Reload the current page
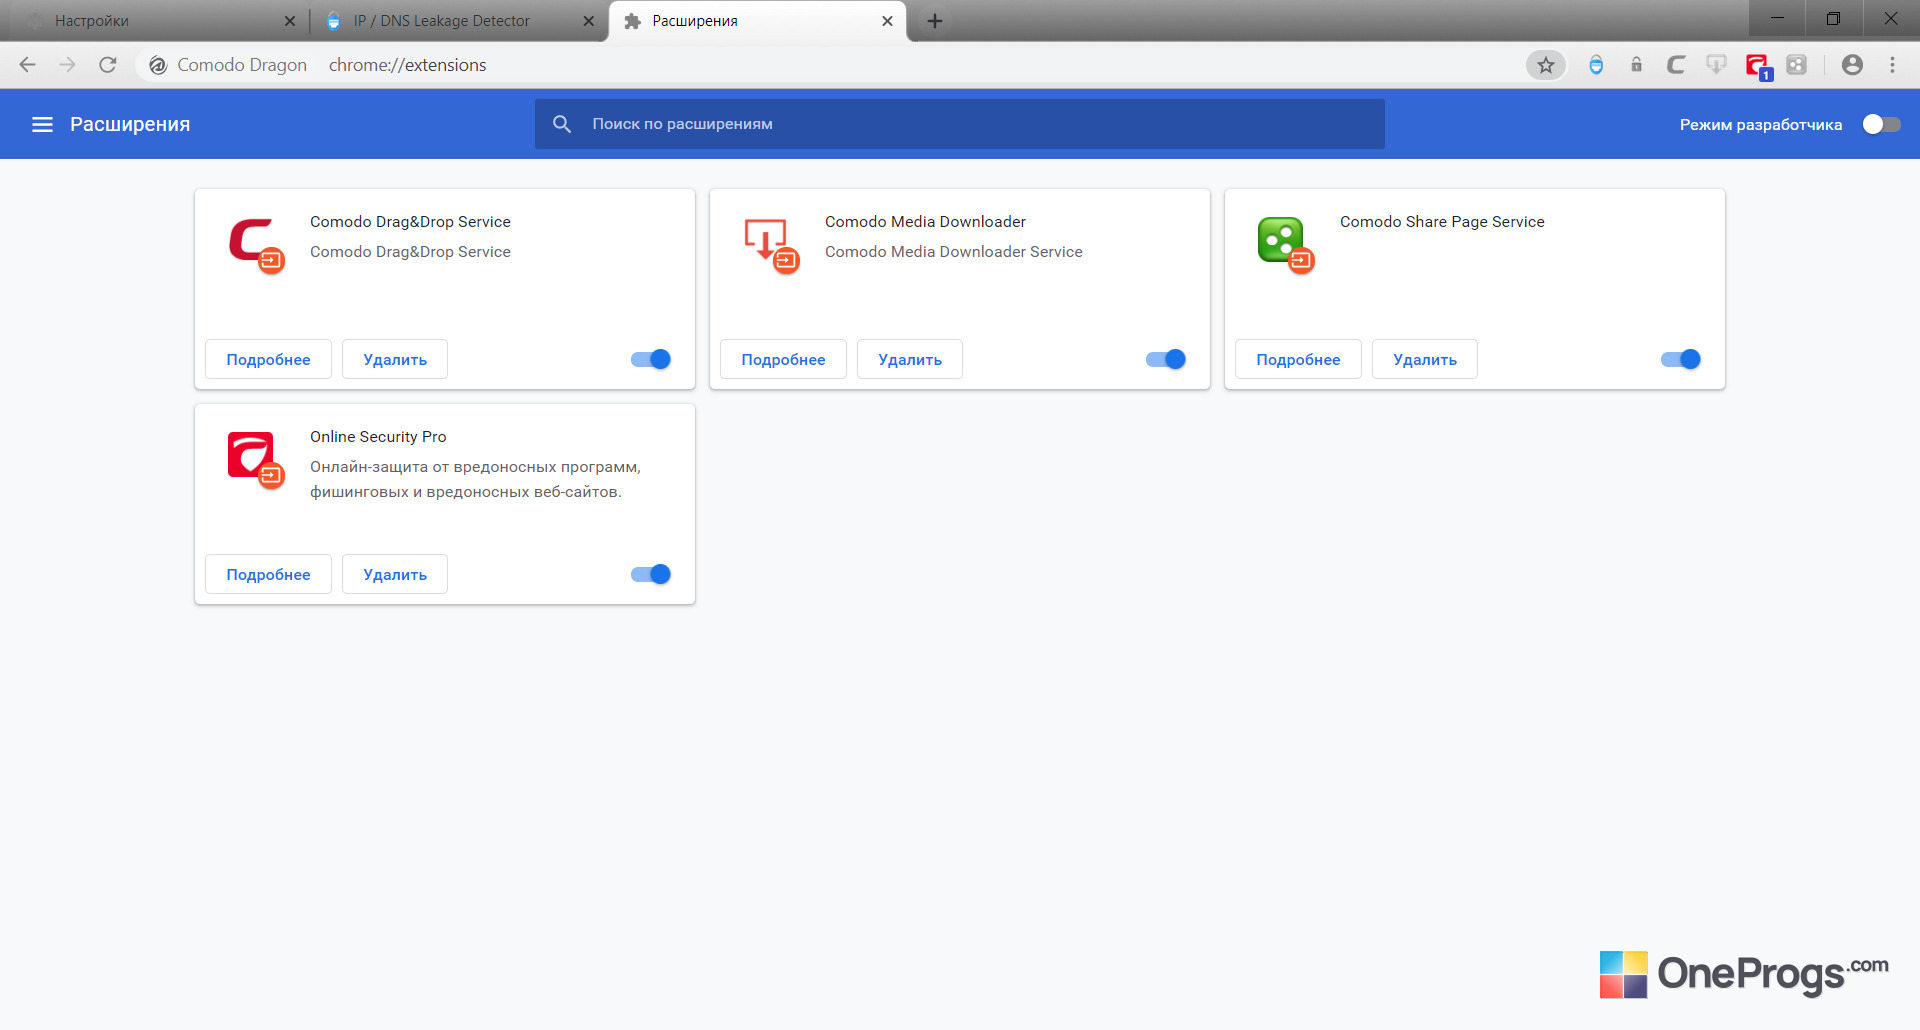 pos(108,65)
